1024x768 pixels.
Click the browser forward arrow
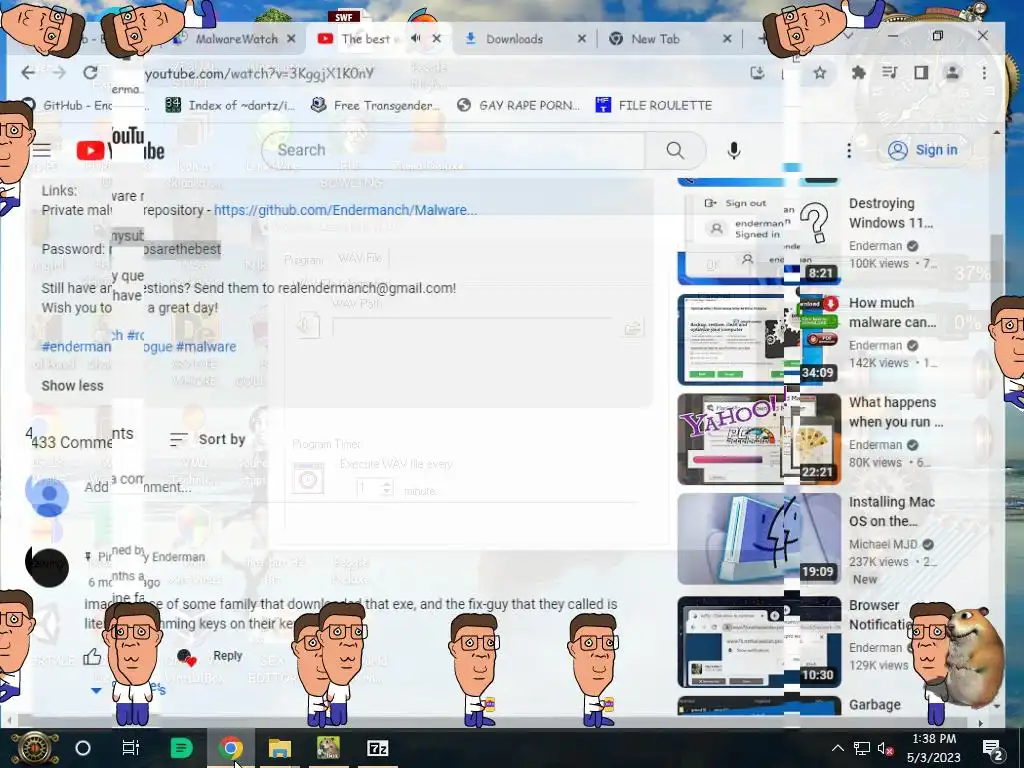59,72
